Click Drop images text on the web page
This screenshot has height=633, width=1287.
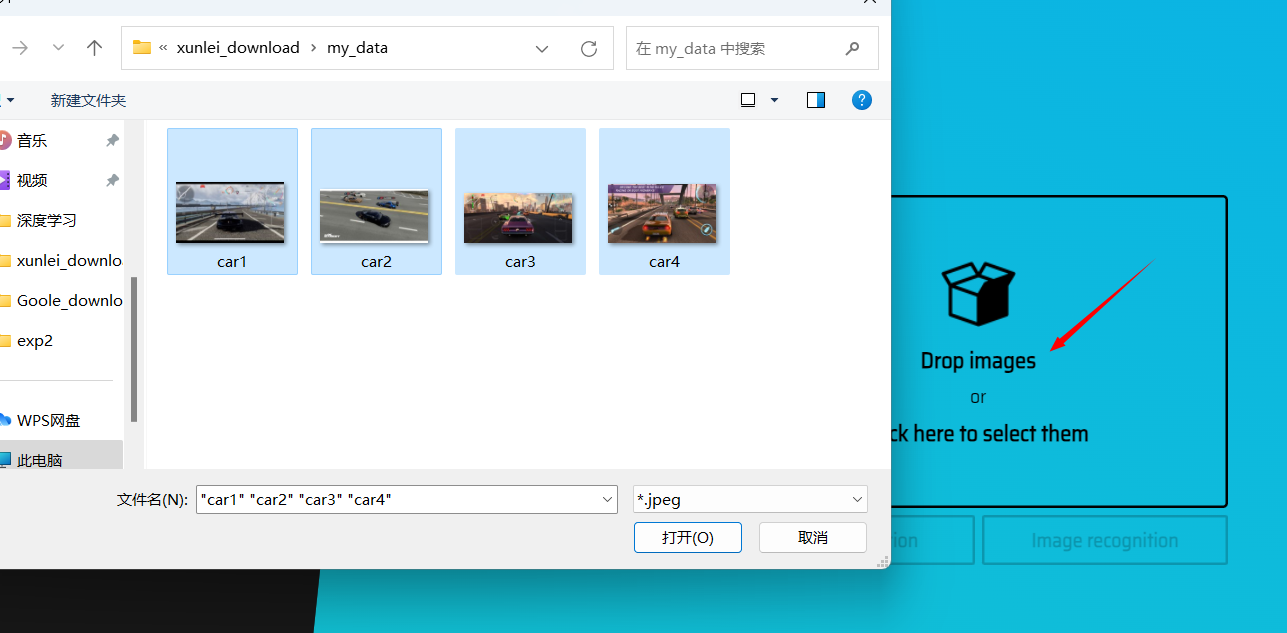pos(978,361)
